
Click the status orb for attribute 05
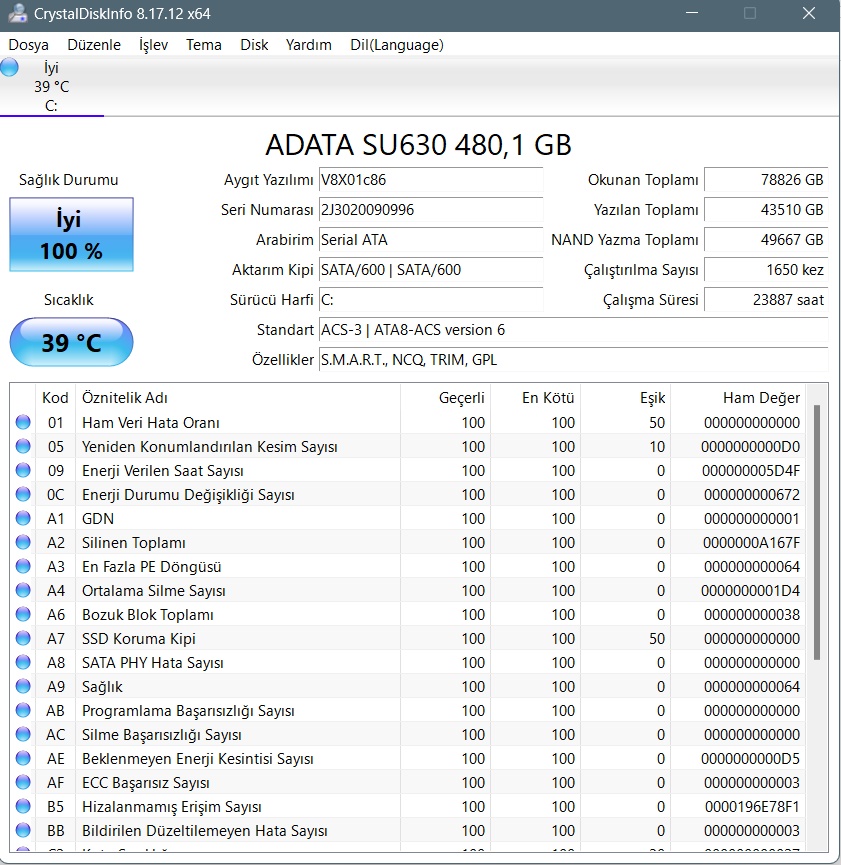23,446
